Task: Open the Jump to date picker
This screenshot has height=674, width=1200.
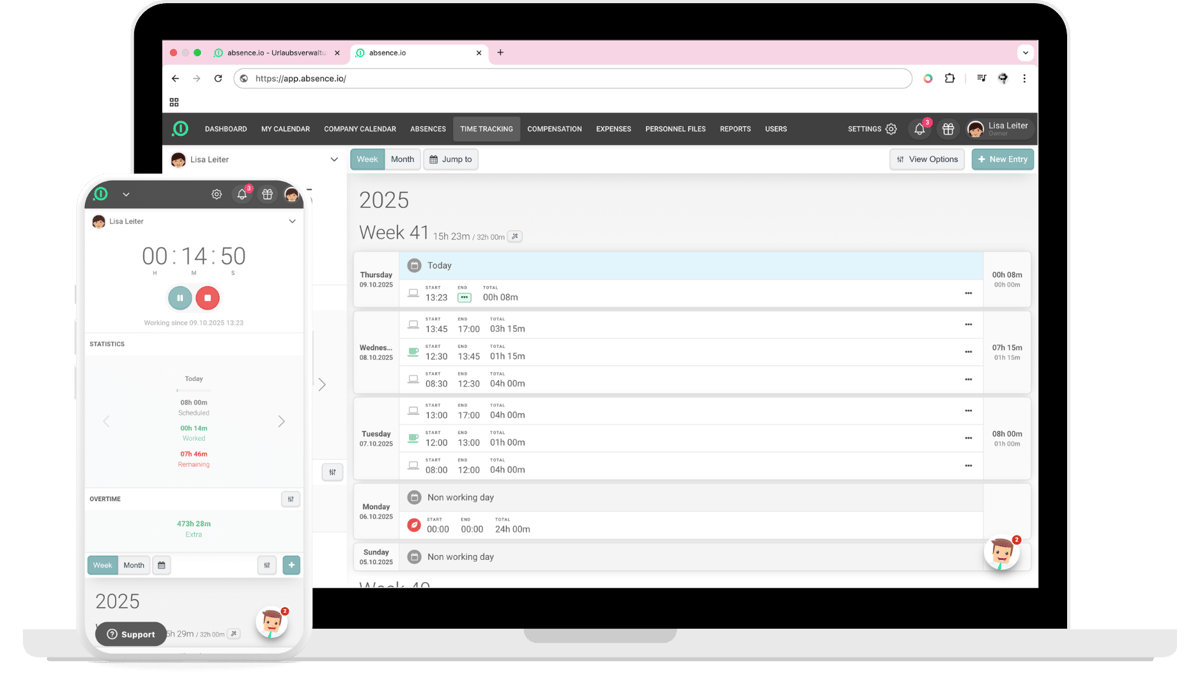Action: 450,158
